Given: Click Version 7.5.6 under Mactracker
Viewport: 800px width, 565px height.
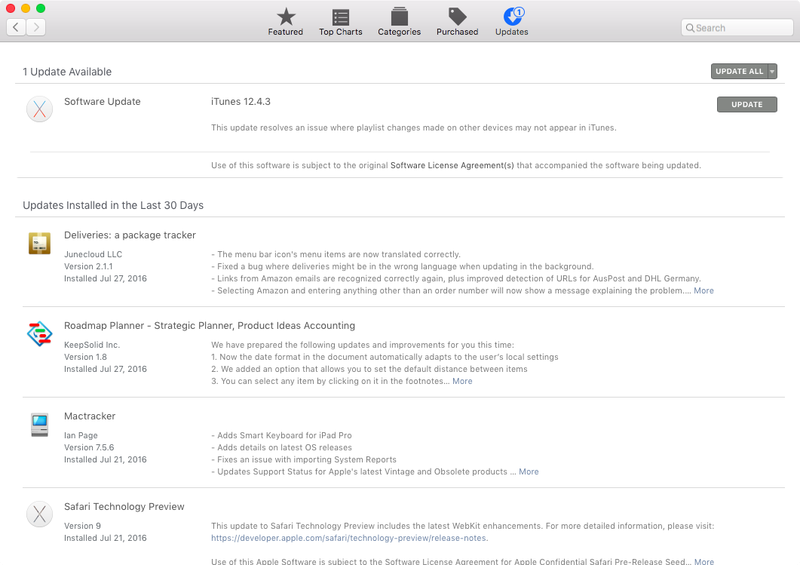Looking at the screenshot, I should tap(89, 448).
